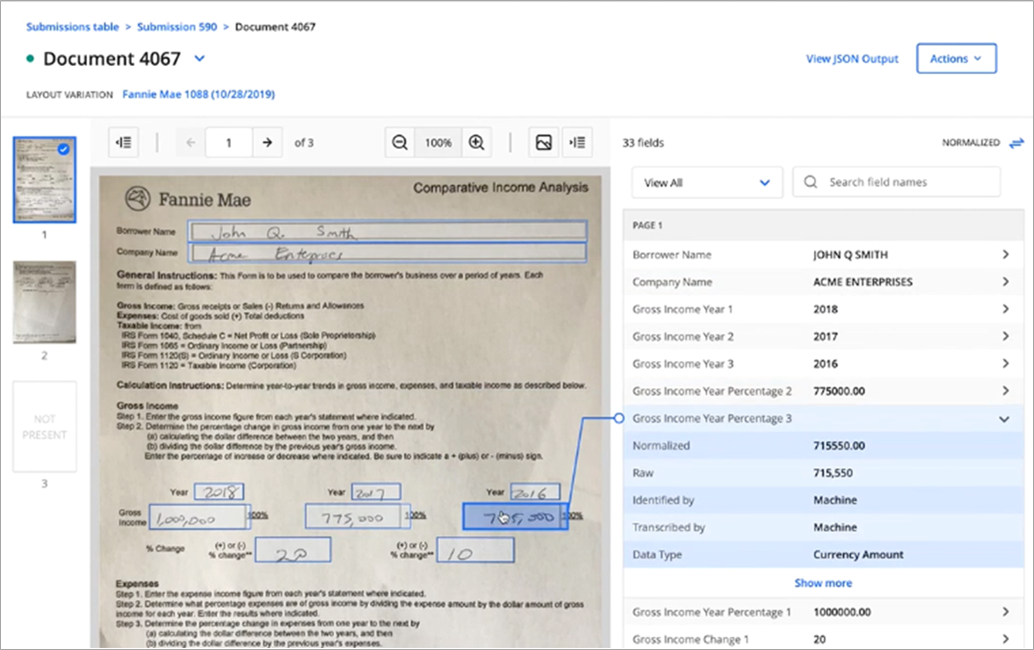Click the Normalized value 715550.00
Screen dimensions: 1034x650
pyautogui.click(x=839, y=446)
